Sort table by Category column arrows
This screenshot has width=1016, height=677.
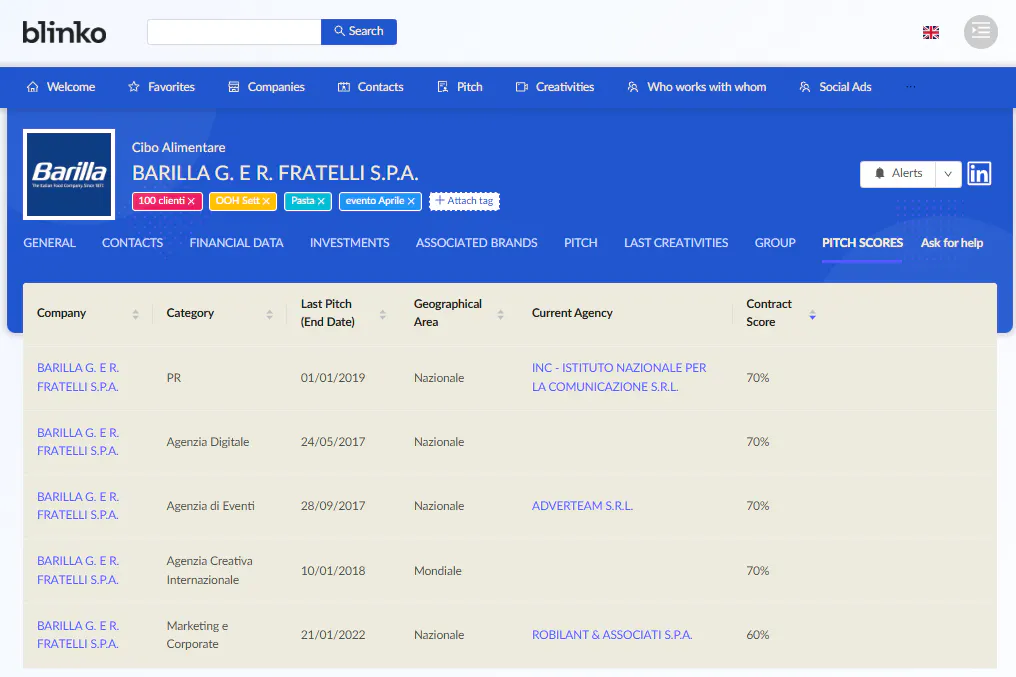(270, 314)
